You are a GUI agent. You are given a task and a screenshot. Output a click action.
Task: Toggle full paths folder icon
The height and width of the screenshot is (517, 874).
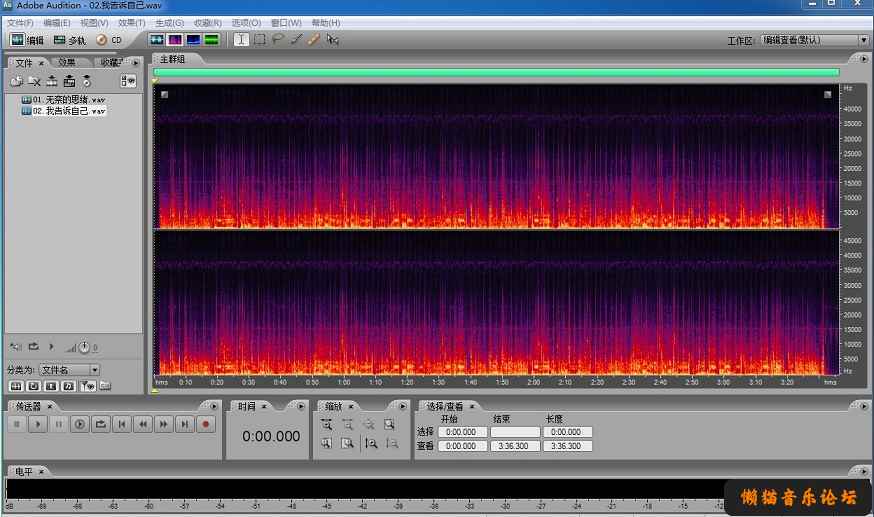click(105, 386)
